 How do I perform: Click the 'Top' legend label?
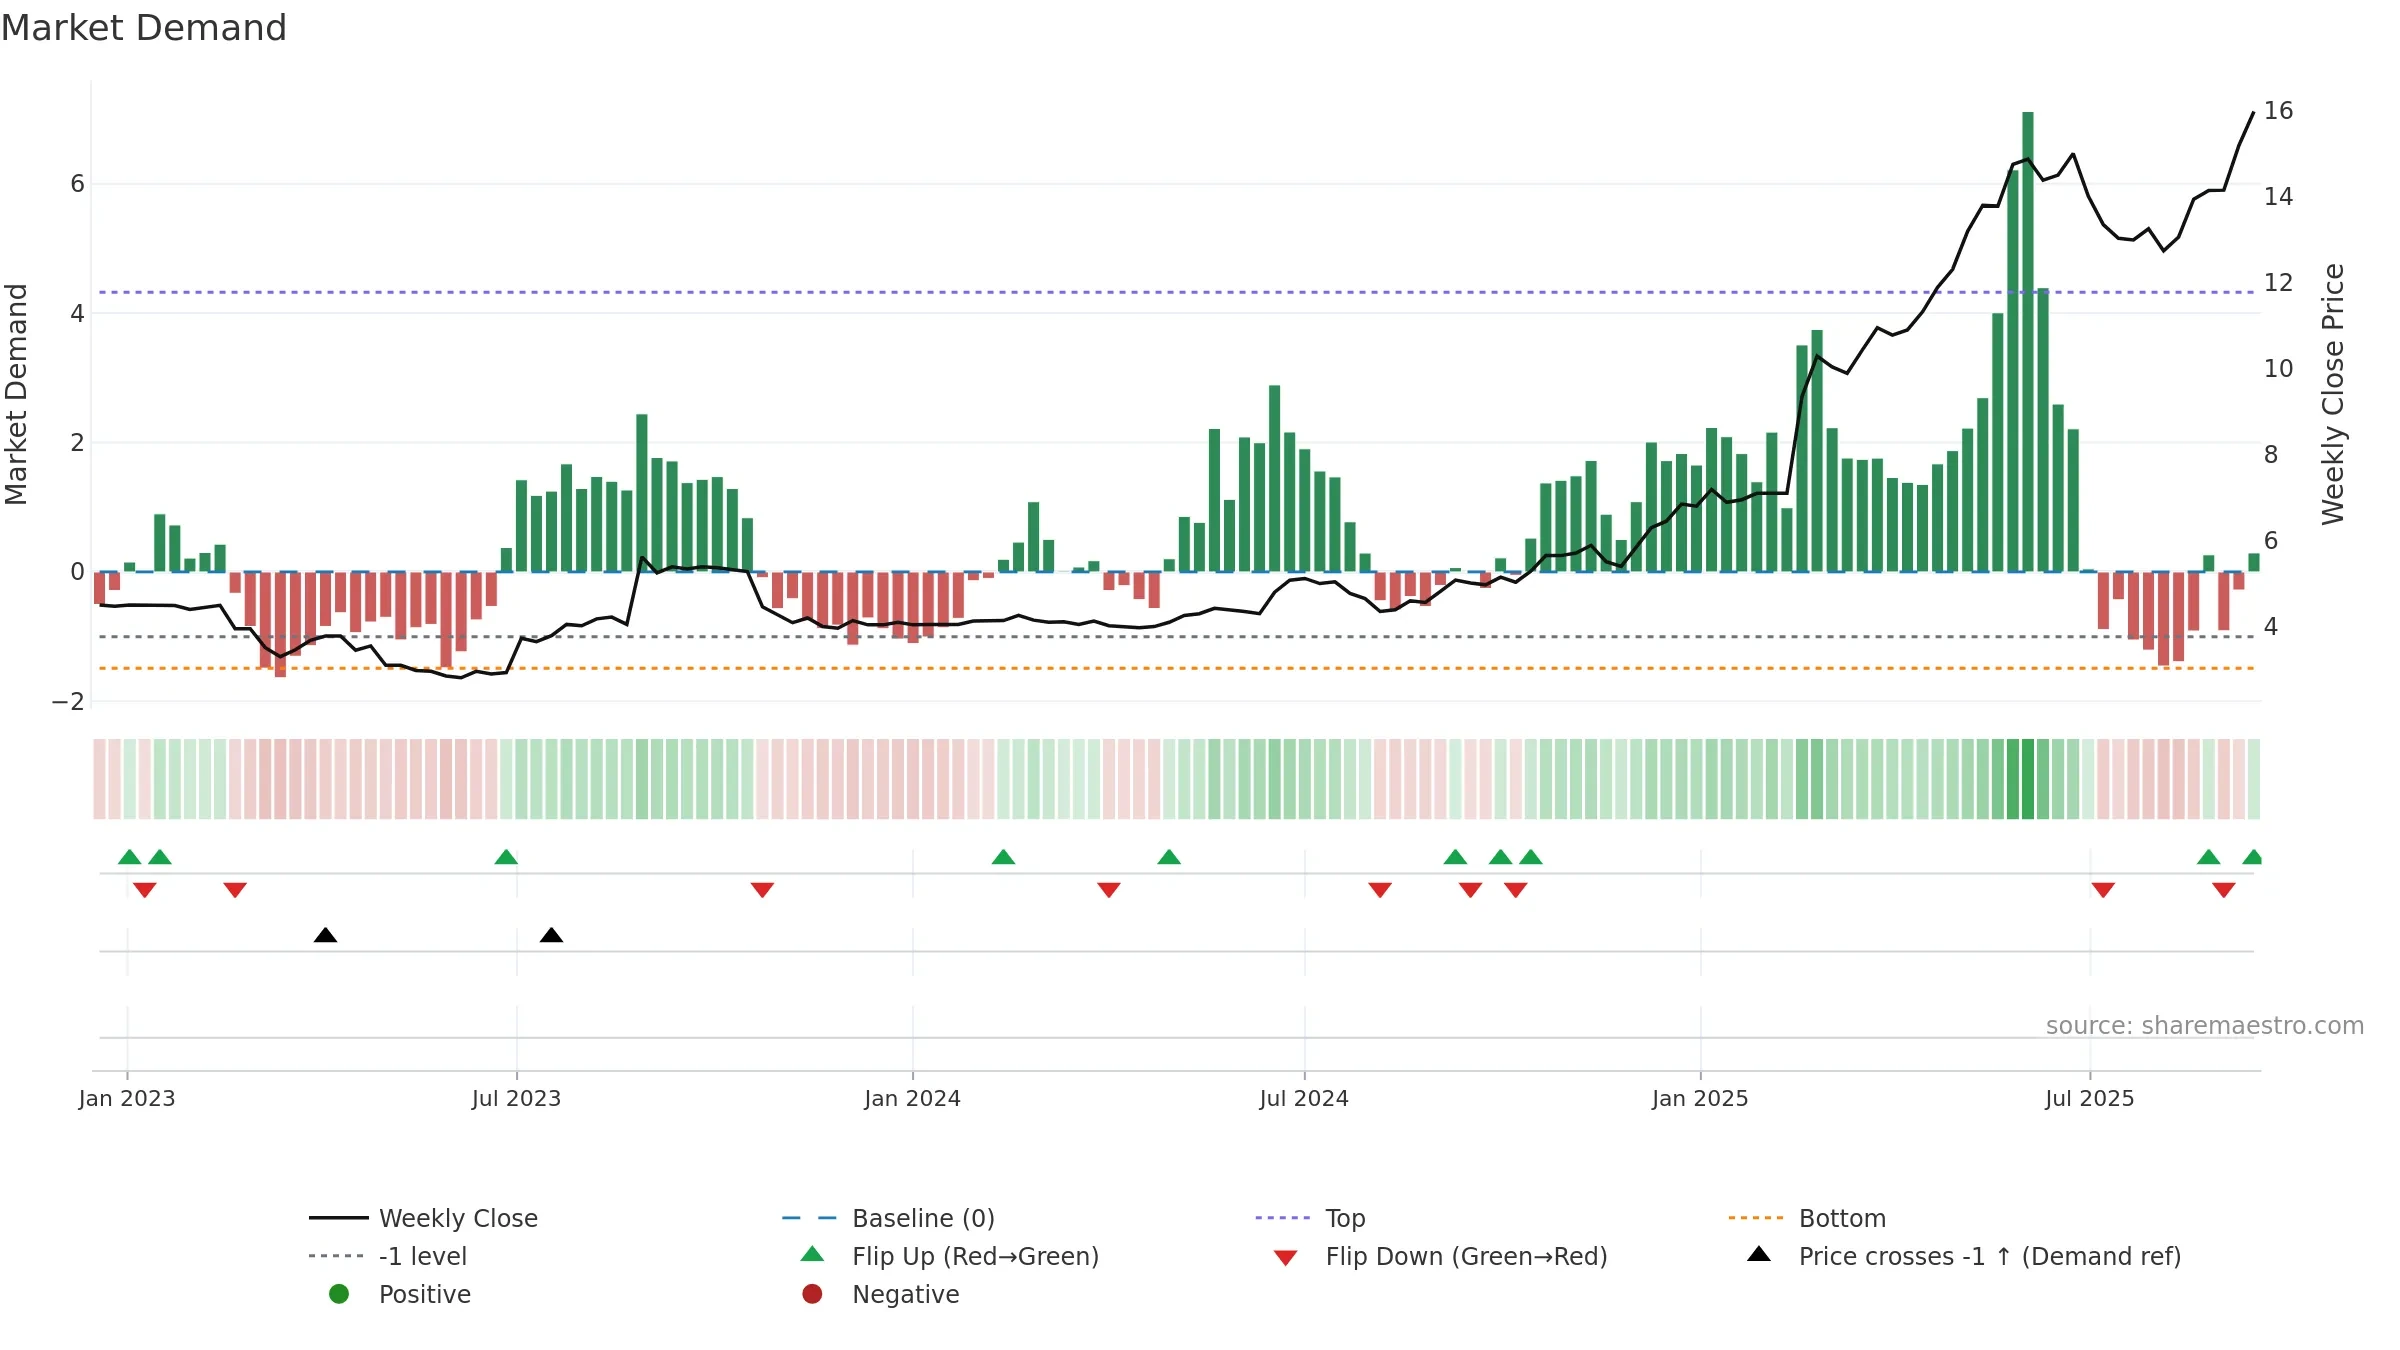(1345, 1219)
